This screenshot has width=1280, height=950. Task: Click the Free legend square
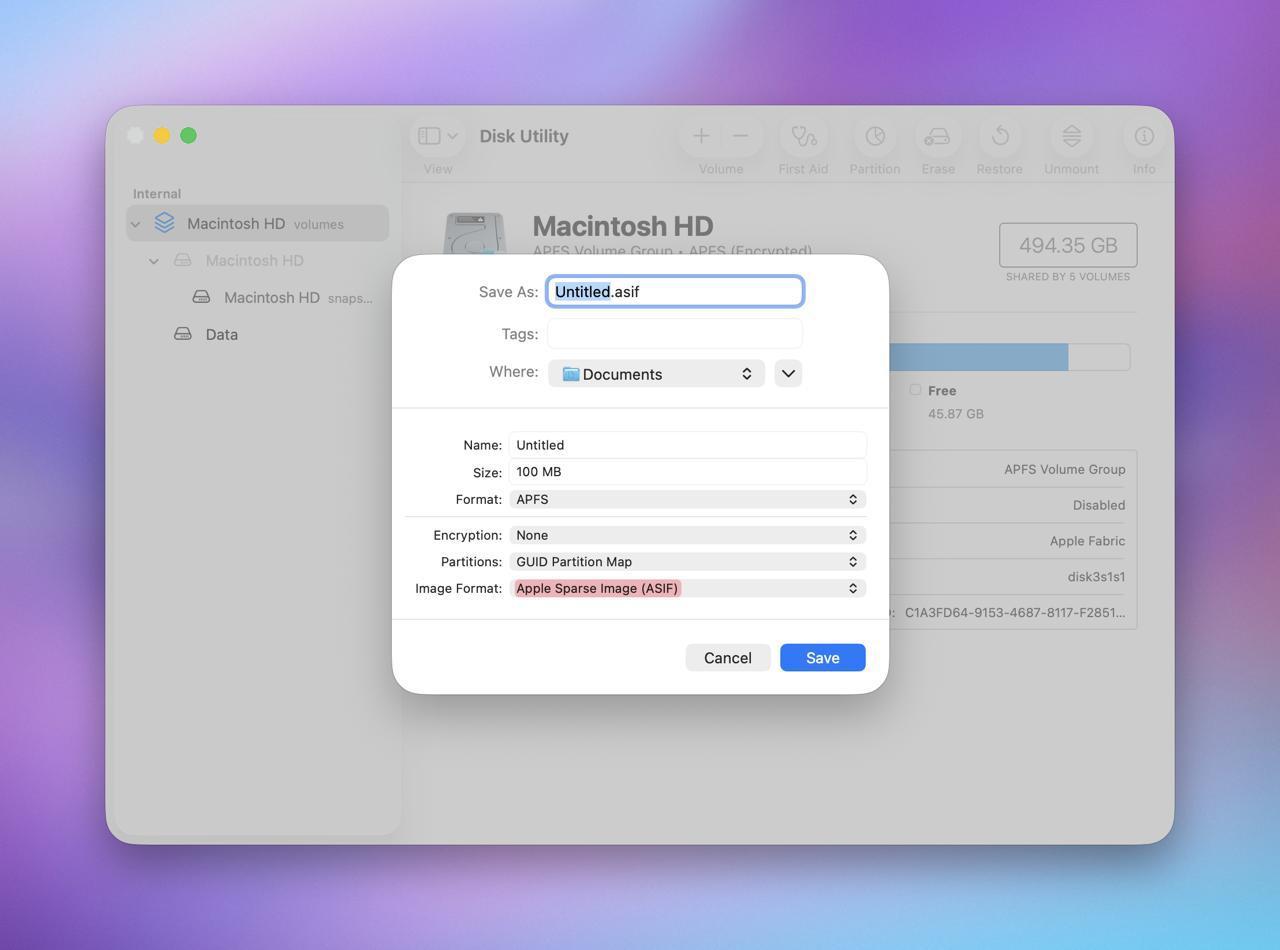915,390
